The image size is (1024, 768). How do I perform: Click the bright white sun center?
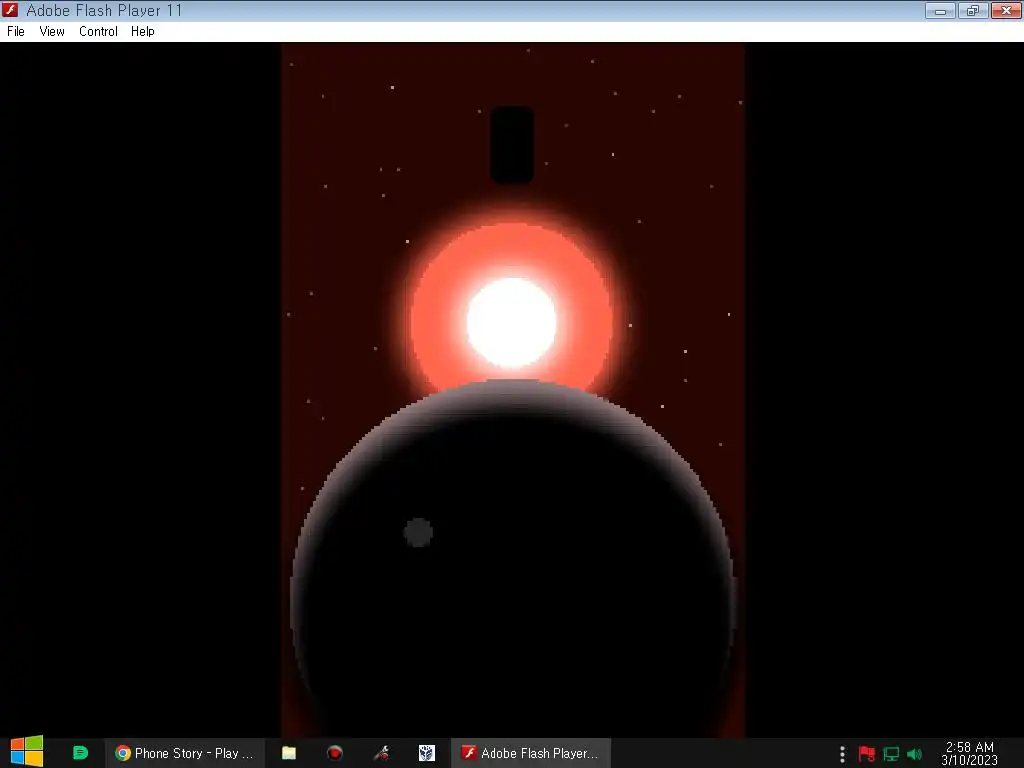[x=511, y=322]
